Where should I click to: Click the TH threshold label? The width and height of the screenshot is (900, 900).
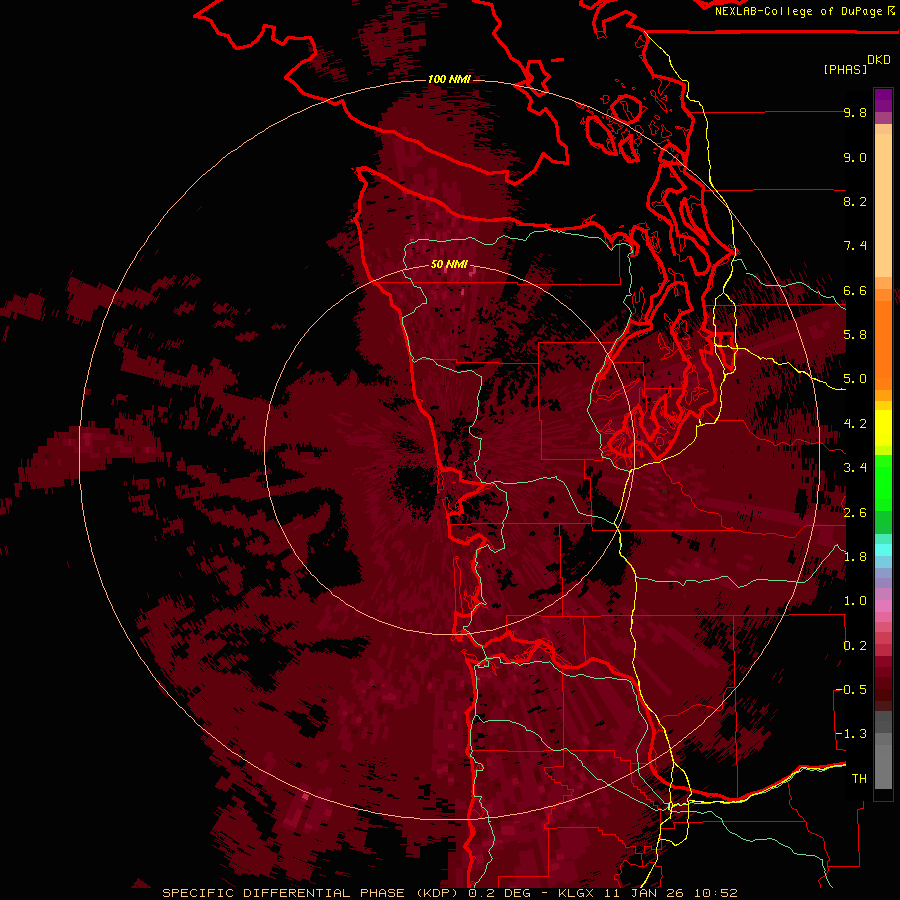(859, 779)
